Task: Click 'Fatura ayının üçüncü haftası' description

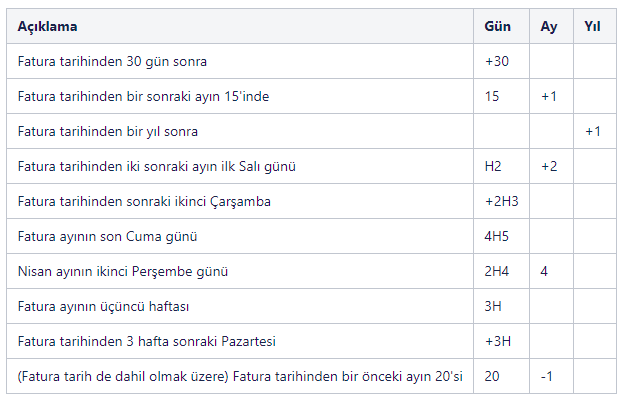Action: click(103, 306)
